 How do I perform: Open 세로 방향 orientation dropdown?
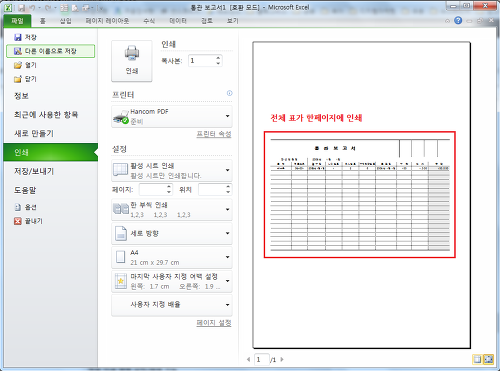[x=172, y=233]
